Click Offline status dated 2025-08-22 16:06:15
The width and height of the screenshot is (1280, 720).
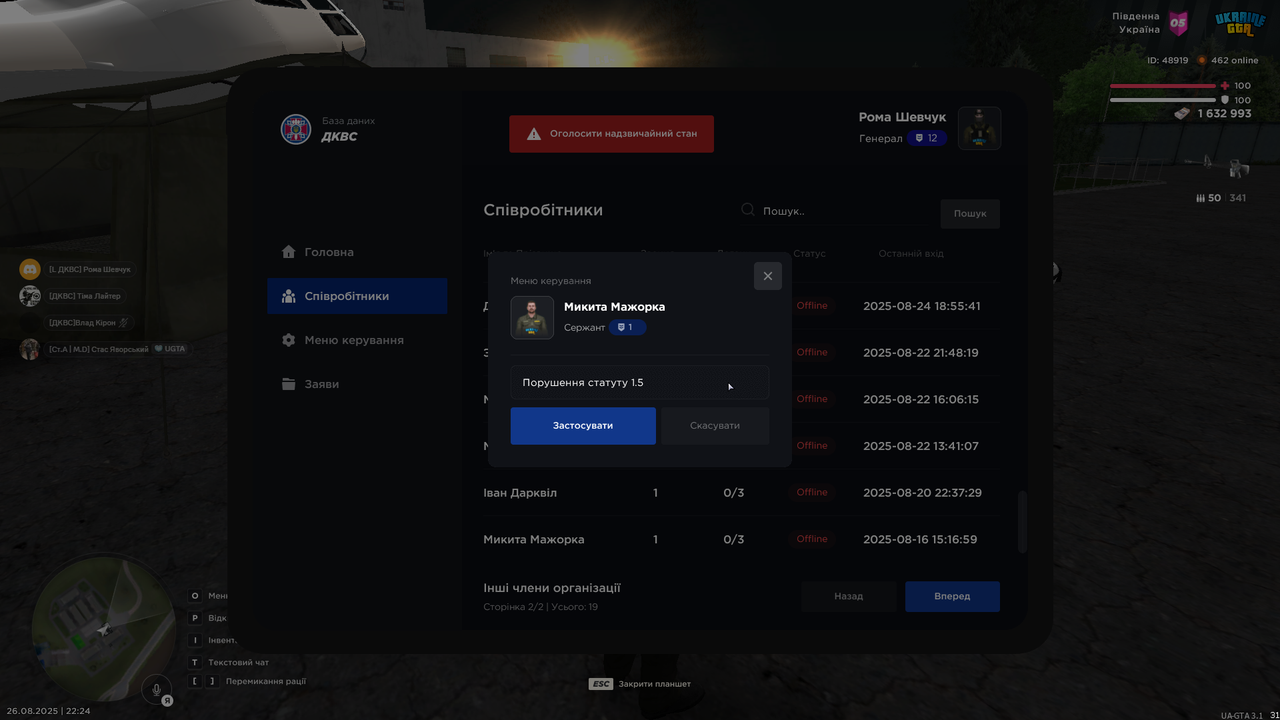tap(812, 399)
